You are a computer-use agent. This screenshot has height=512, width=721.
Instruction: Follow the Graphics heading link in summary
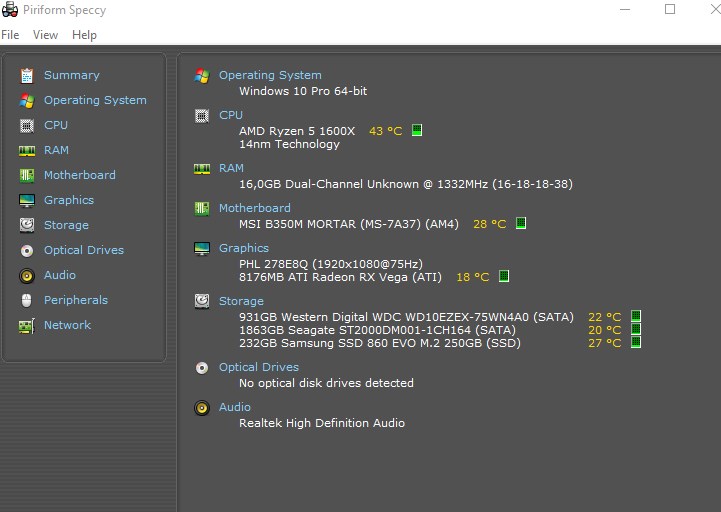click(x=244, y=248)
